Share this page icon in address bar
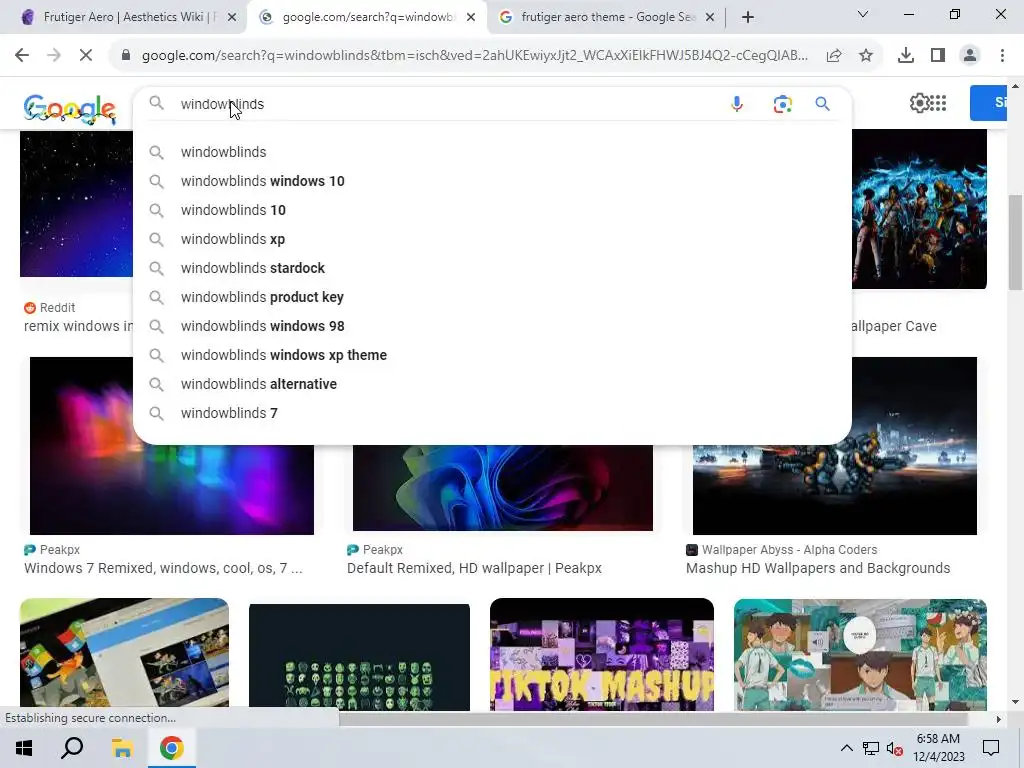Screen dimensions: 1024x768 coord(834,56)
